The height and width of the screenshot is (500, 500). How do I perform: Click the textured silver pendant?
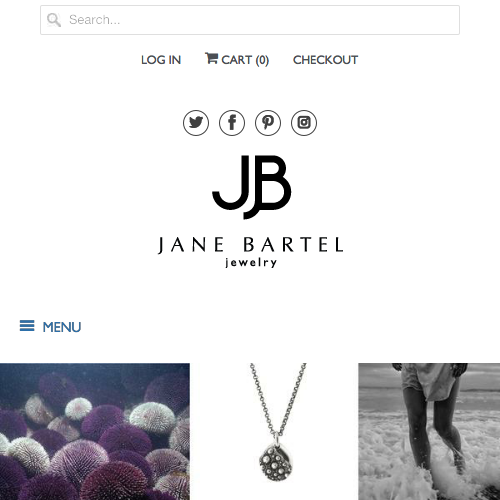click(275, 463)
